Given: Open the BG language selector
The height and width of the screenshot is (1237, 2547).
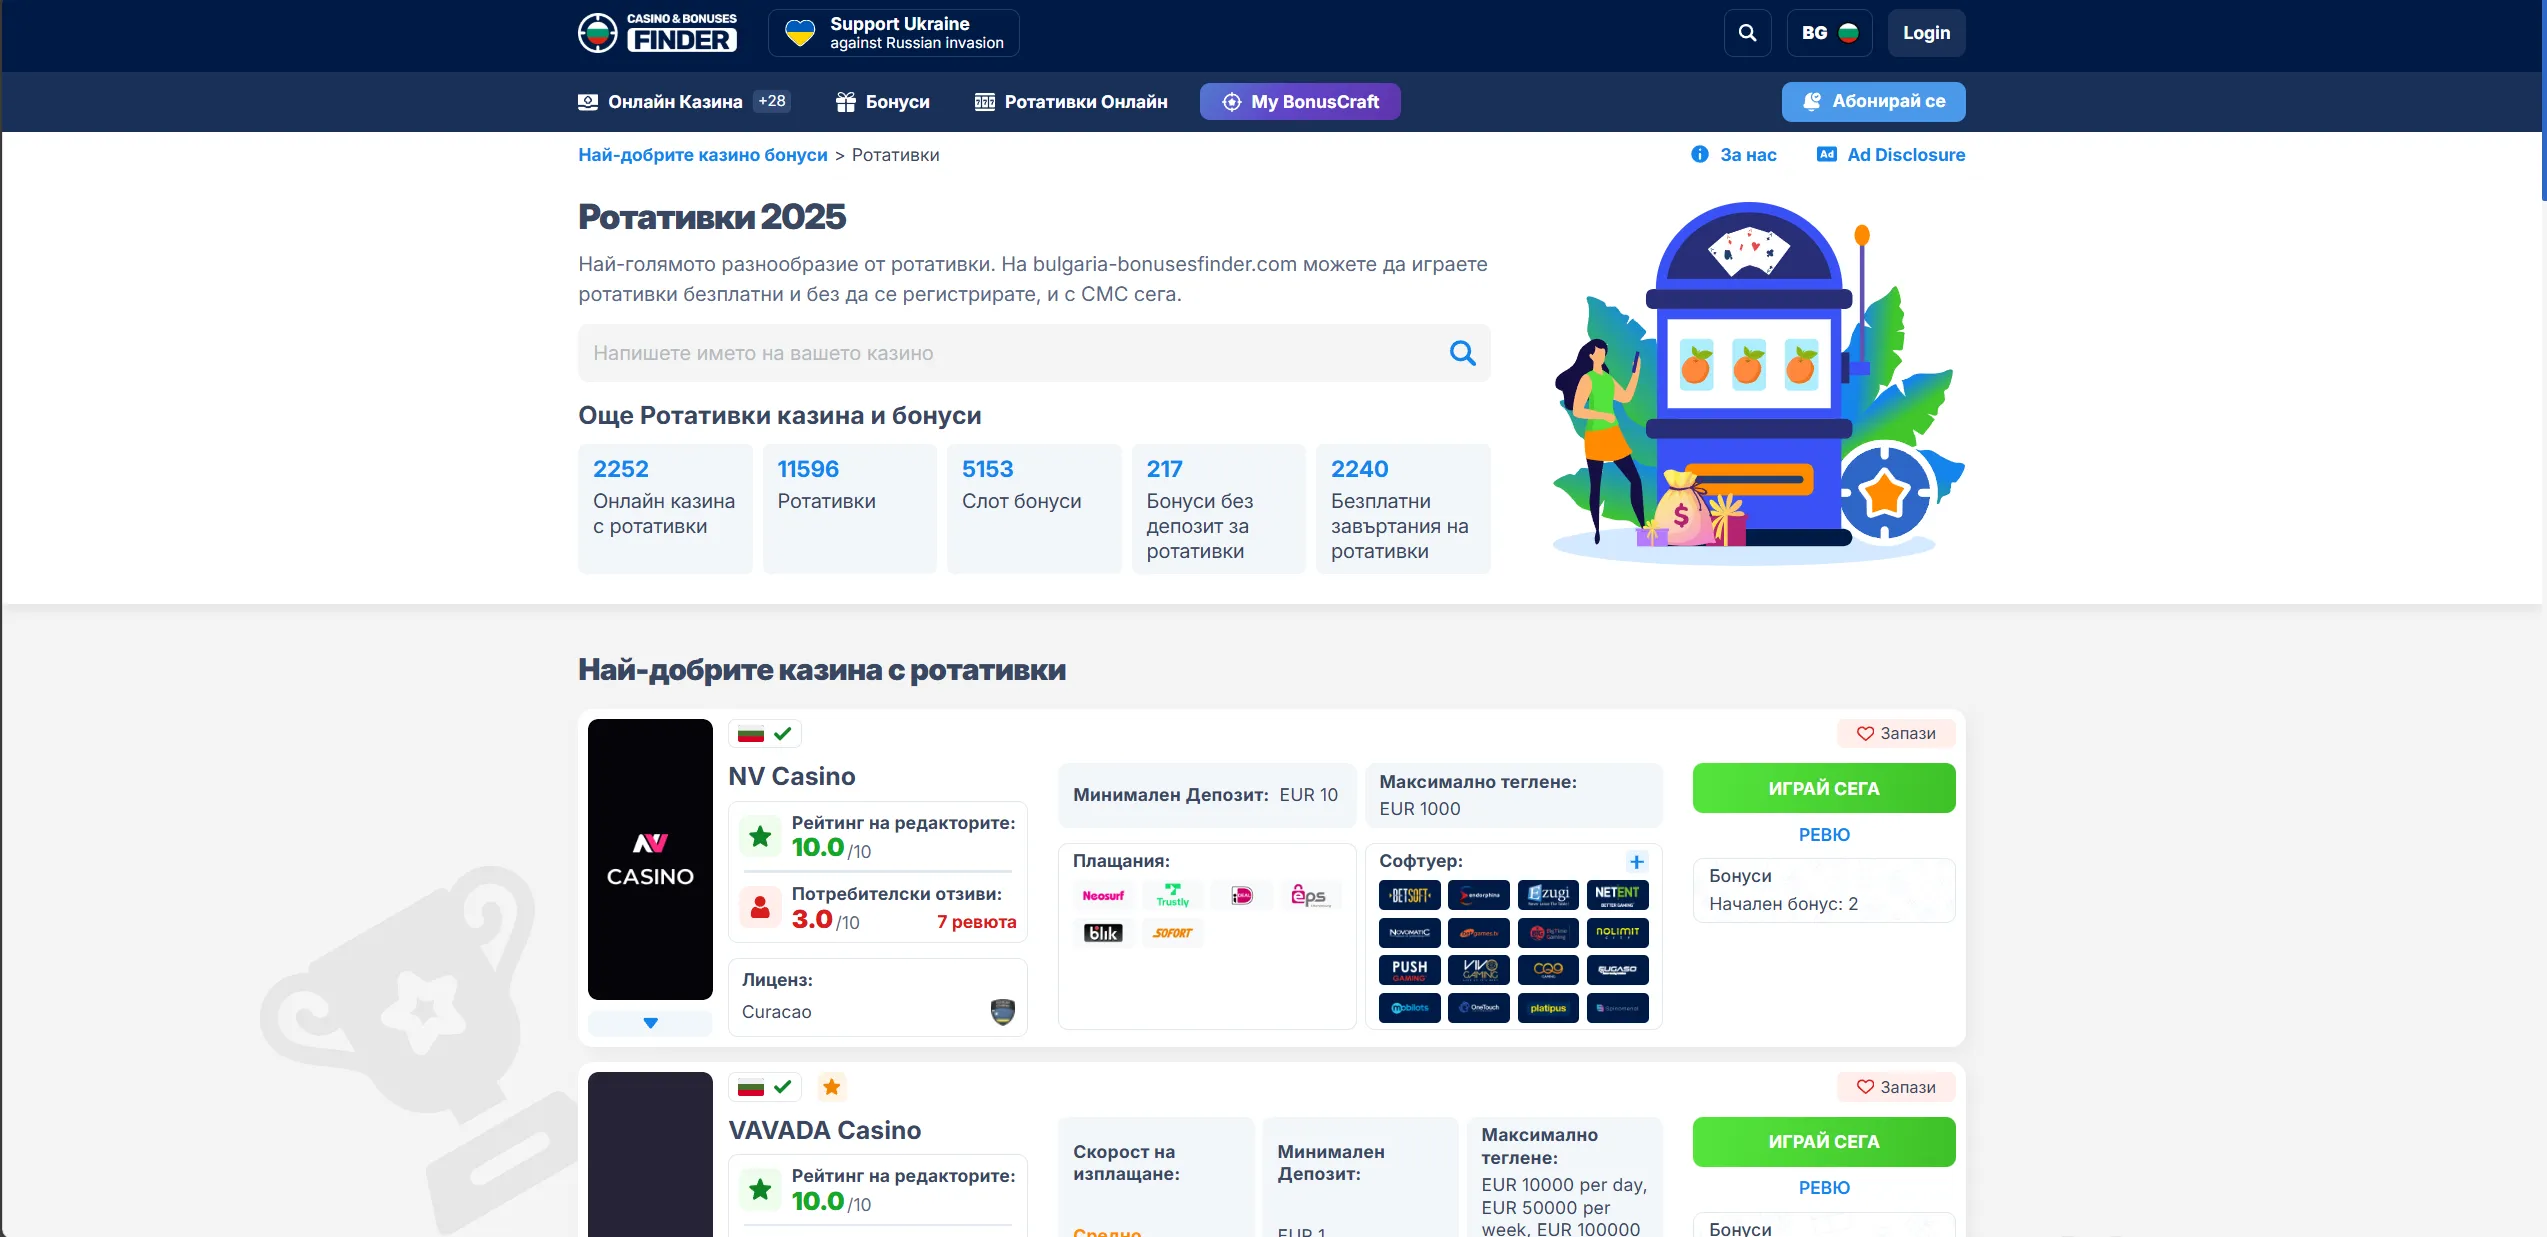Looking at the screenshot, I should (1829, 33).
